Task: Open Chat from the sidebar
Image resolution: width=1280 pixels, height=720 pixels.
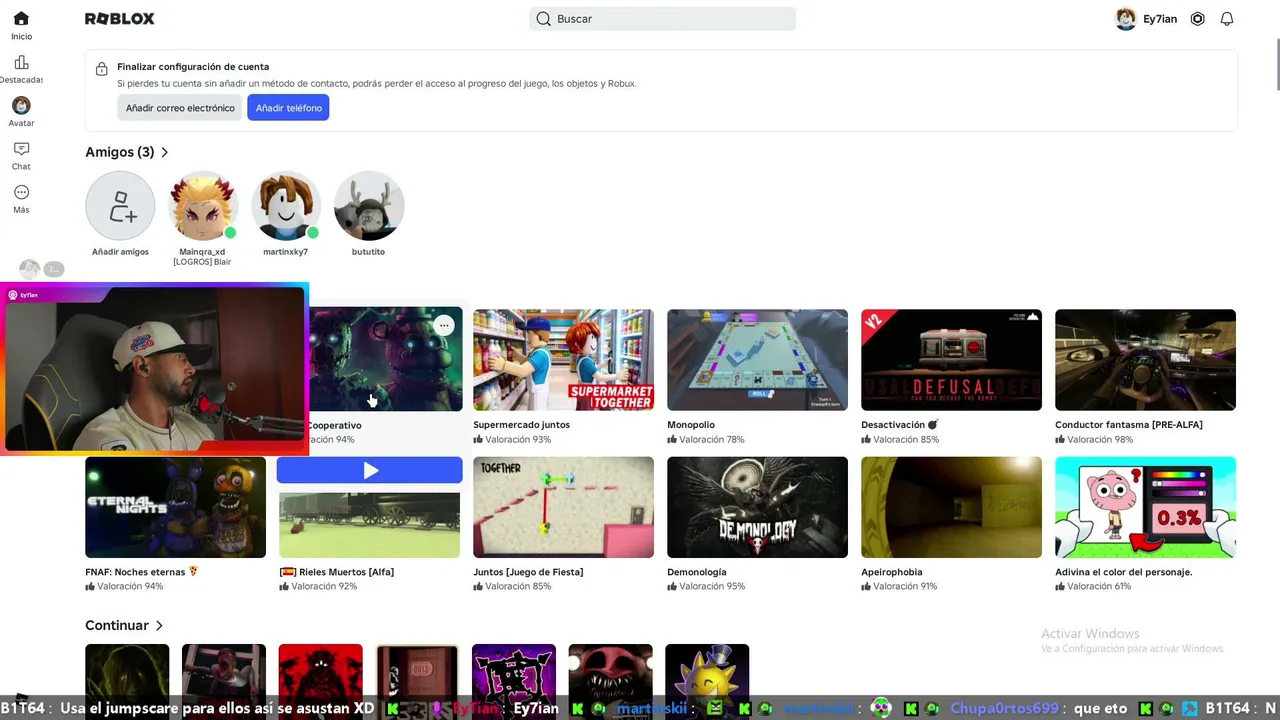Action: 21,149
